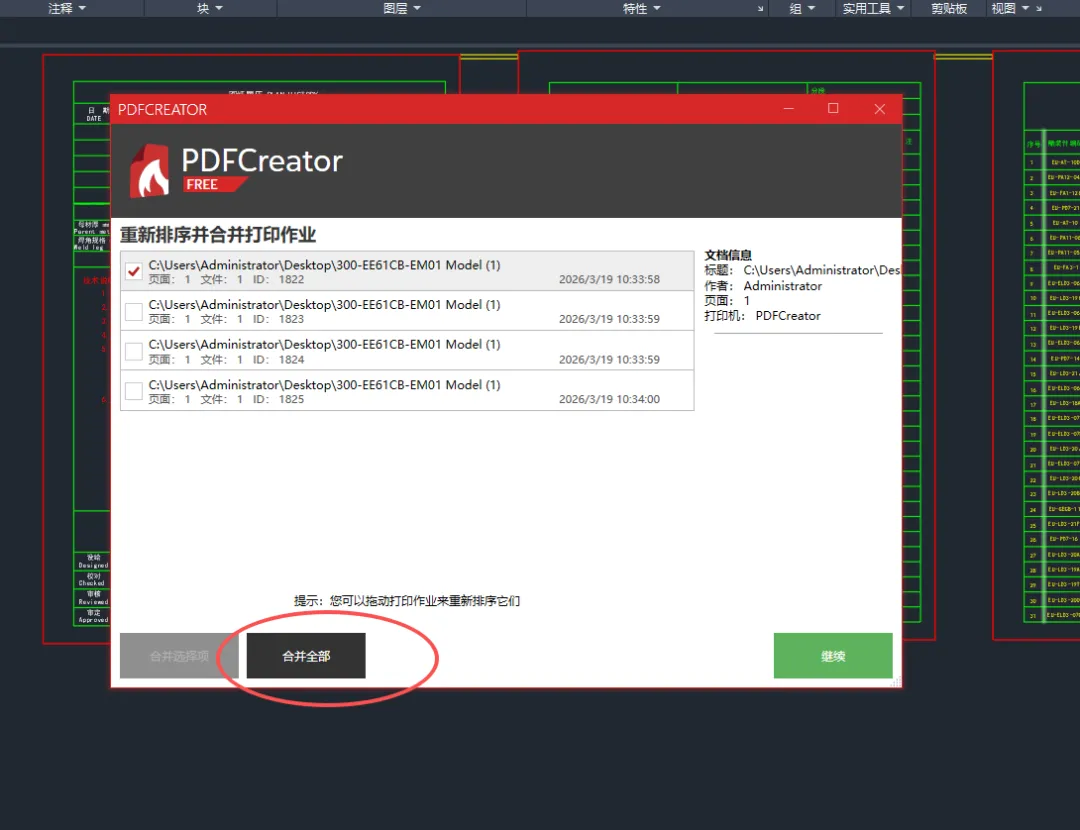Select the job row timestamped 10:34:00
Image resolution: width=1080 pixels, height=830 pixels.
[x=407, y=391]
